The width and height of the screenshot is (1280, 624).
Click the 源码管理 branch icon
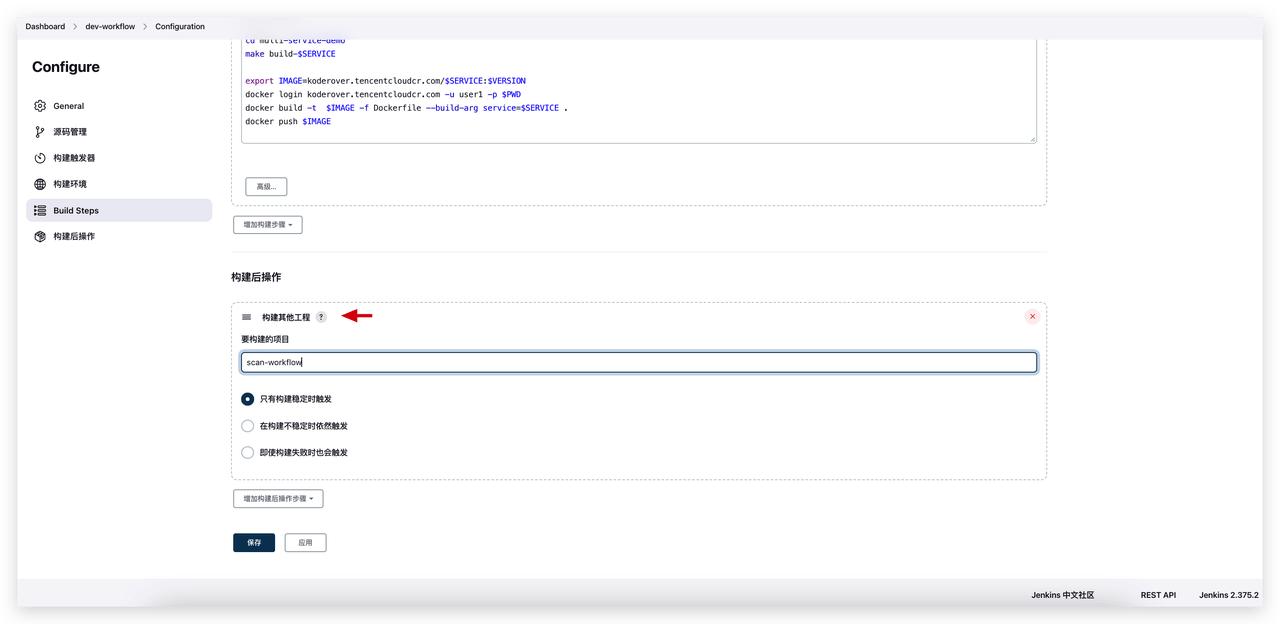pyautogui.click(x=40, y=132)
